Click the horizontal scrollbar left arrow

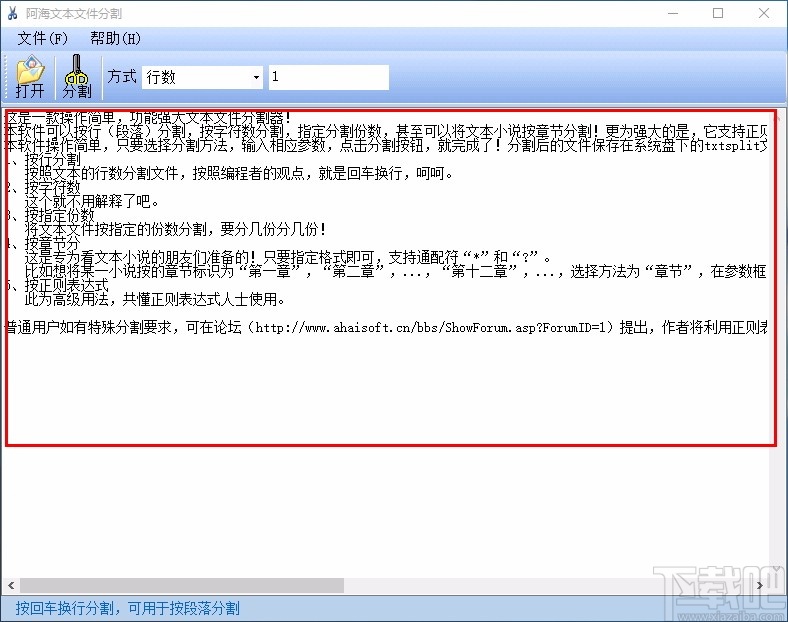click(x=11, y=585)
